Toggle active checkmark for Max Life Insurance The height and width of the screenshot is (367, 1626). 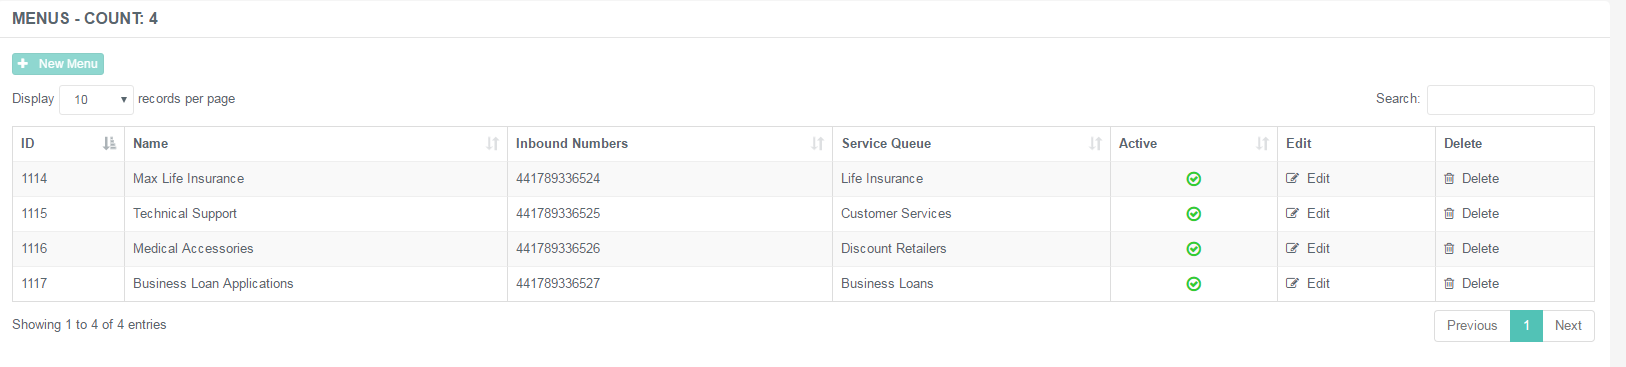1193,179
